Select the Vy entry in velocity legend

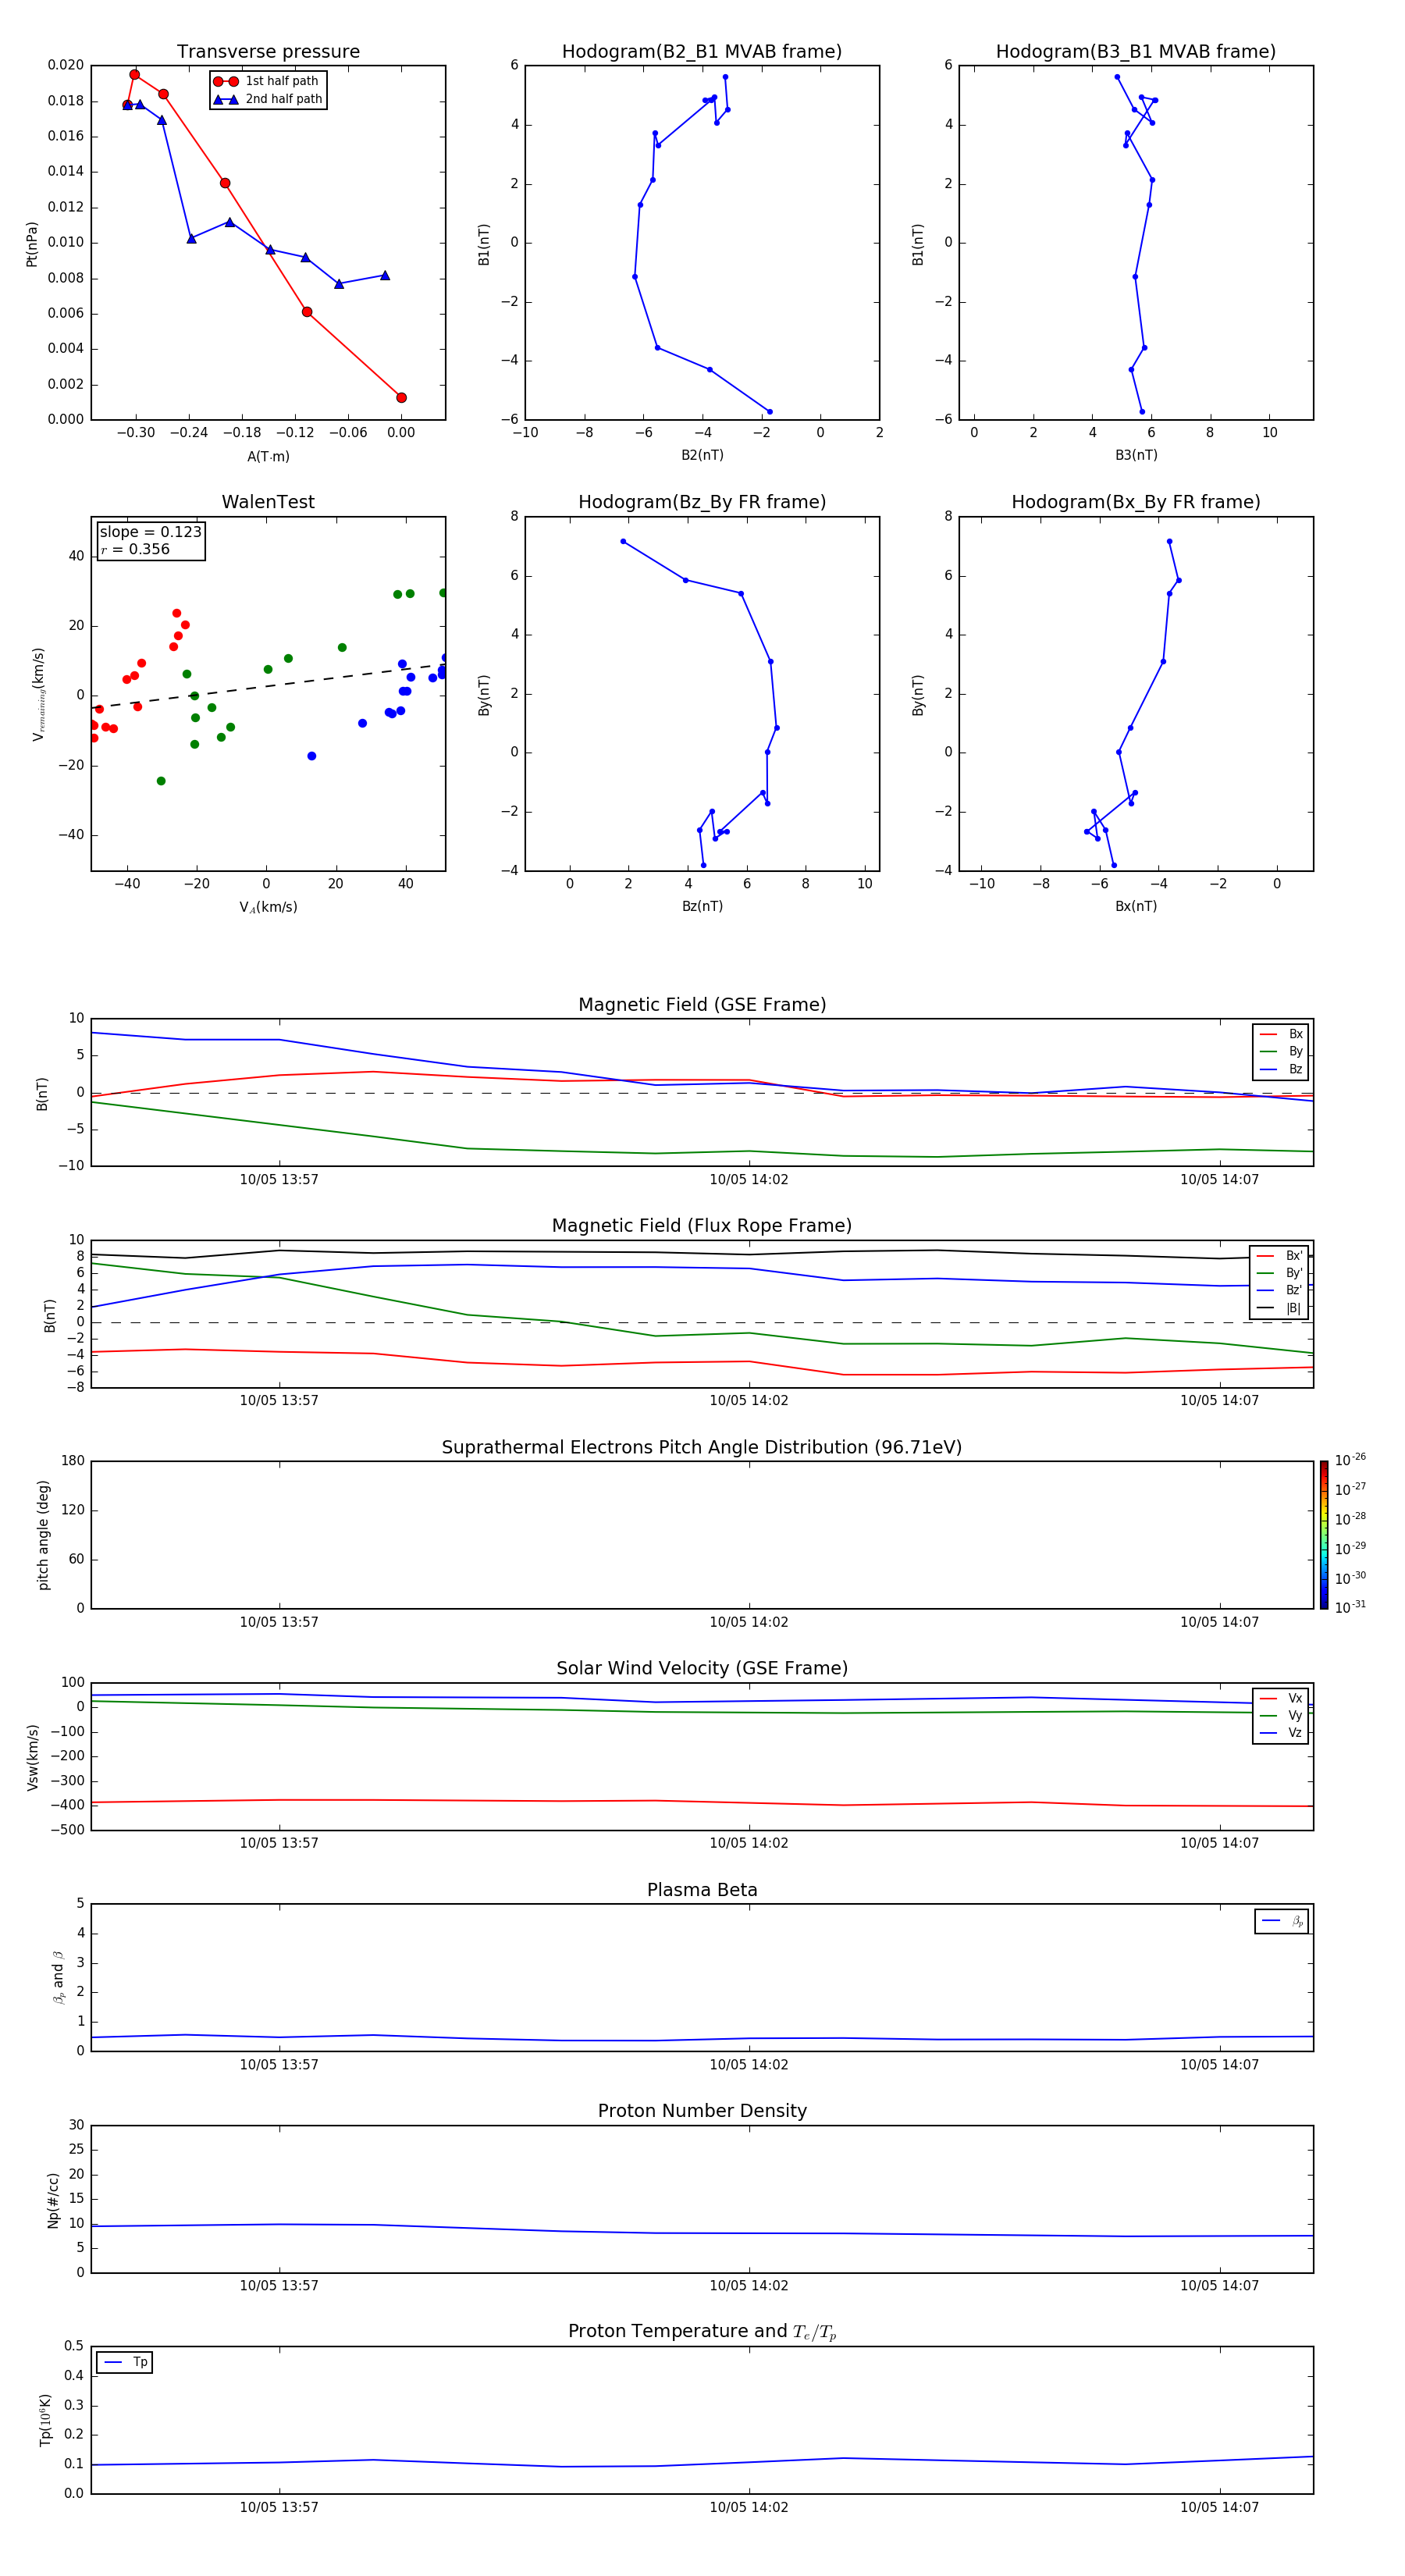click(1281, 1716)
